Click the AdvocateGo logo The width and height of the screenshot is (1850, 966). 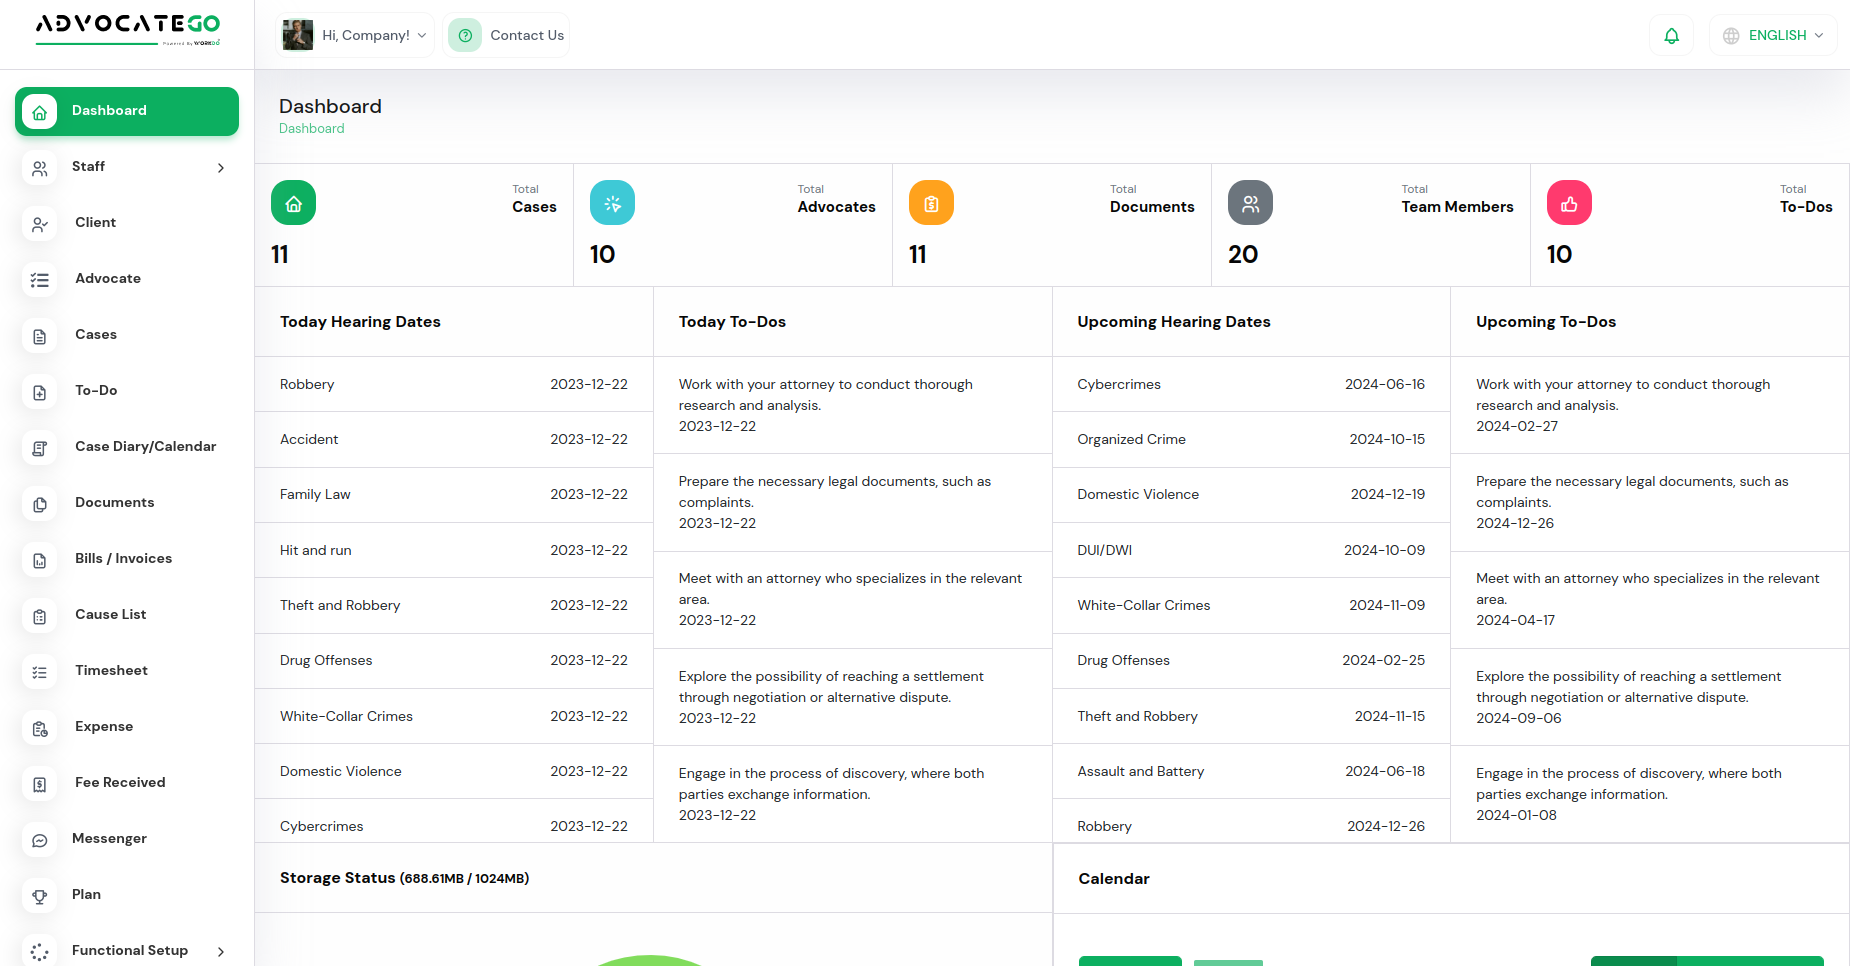click(x=127, y=28)
